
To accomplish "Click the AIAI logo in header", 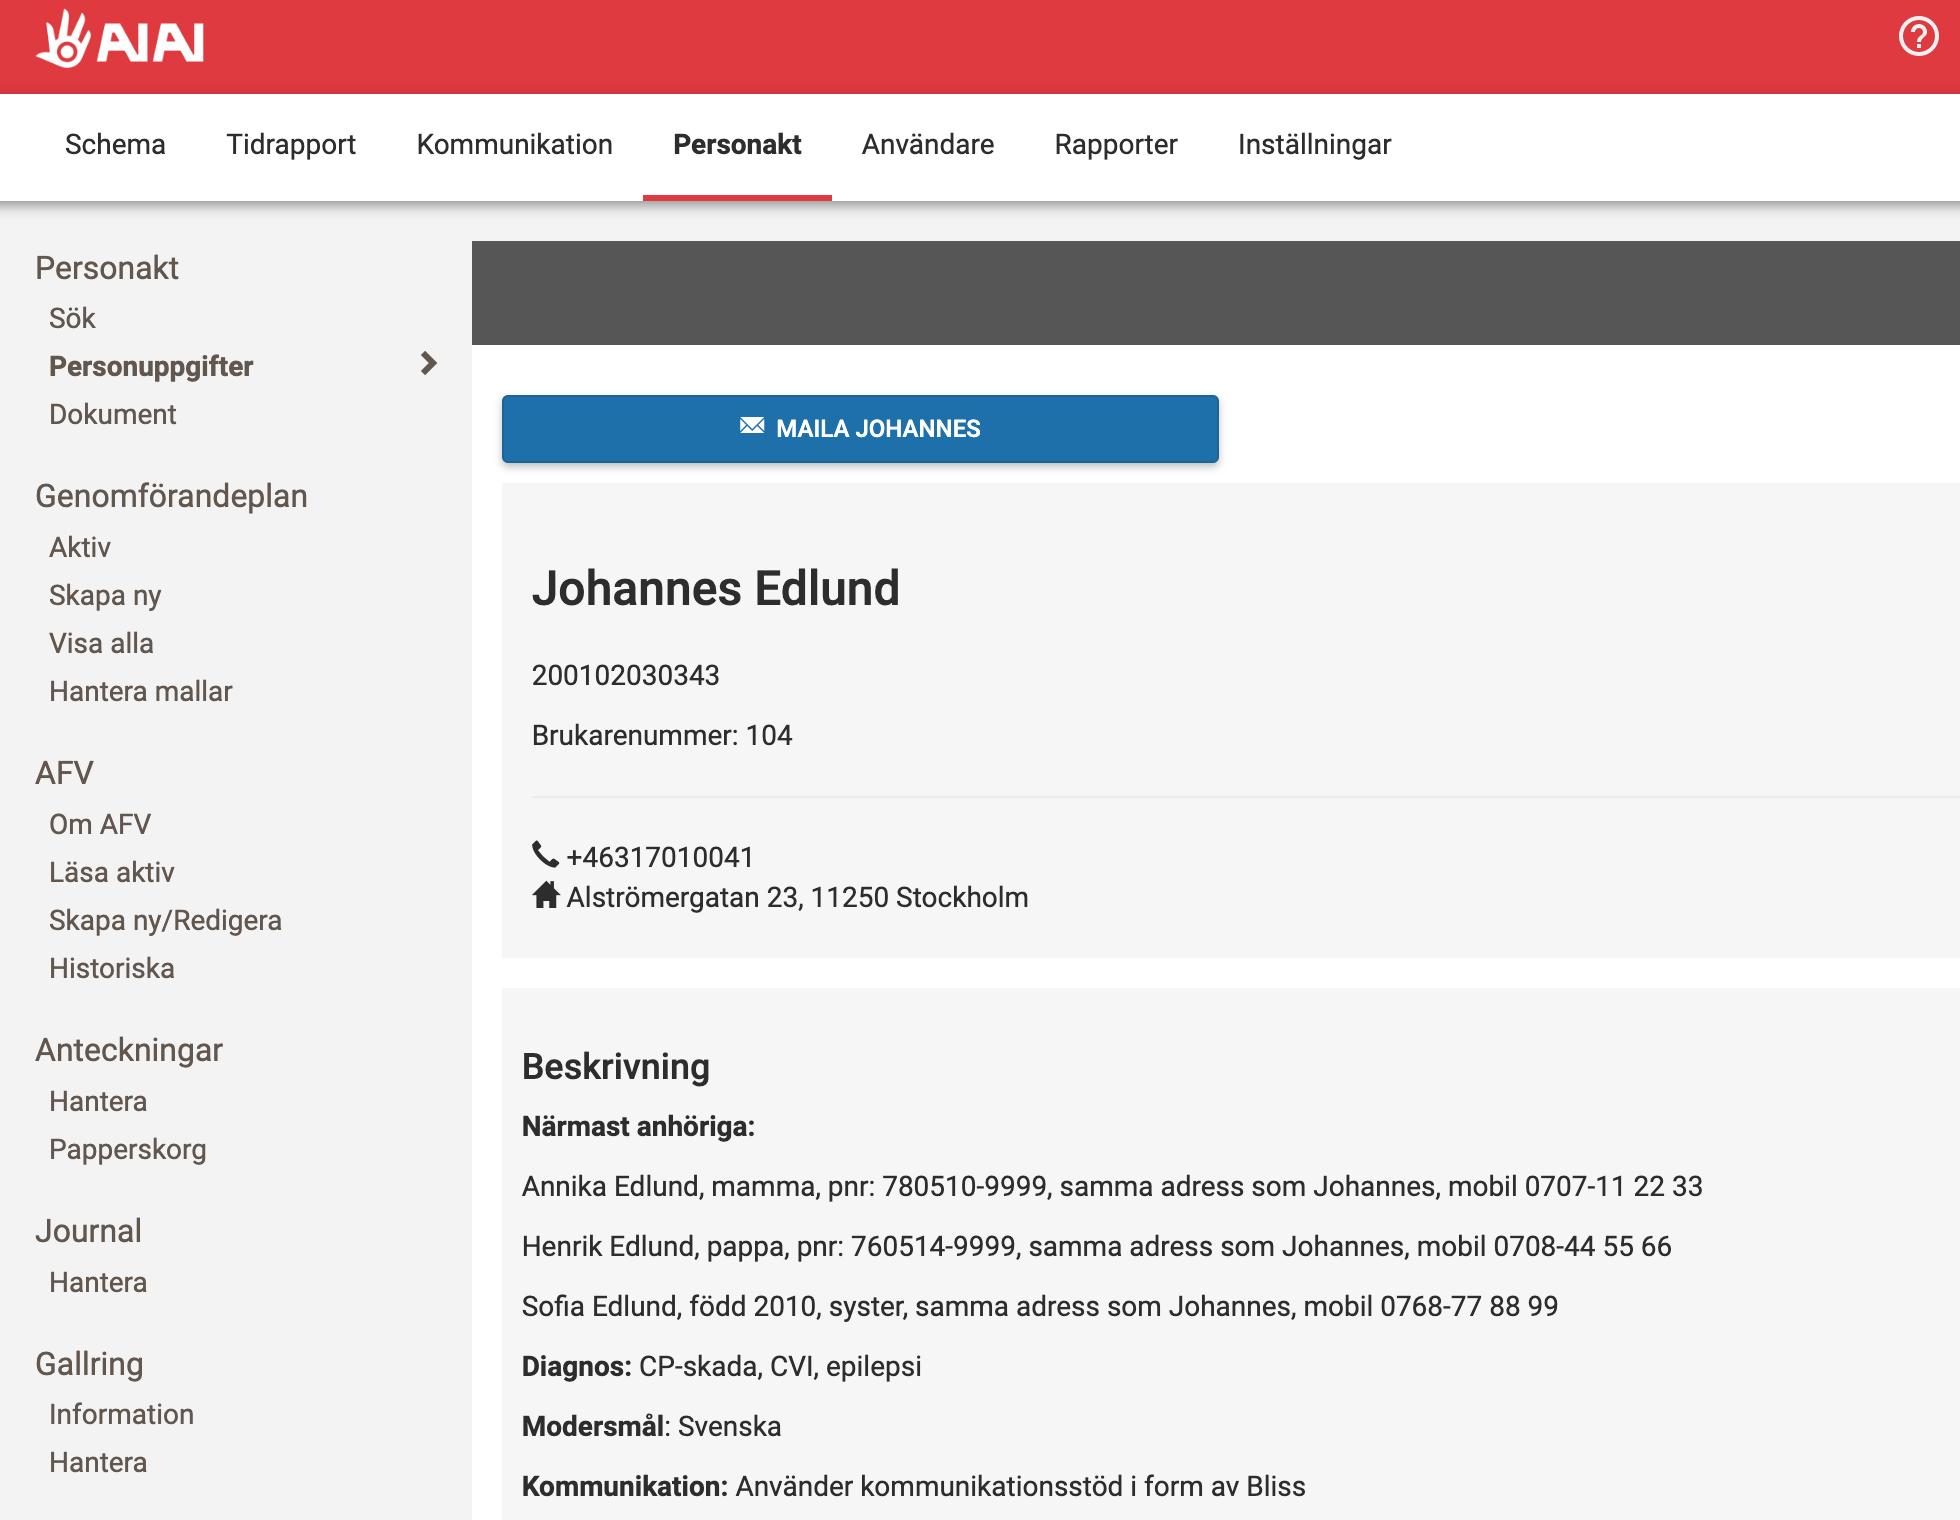I will (x=120, y=41).
